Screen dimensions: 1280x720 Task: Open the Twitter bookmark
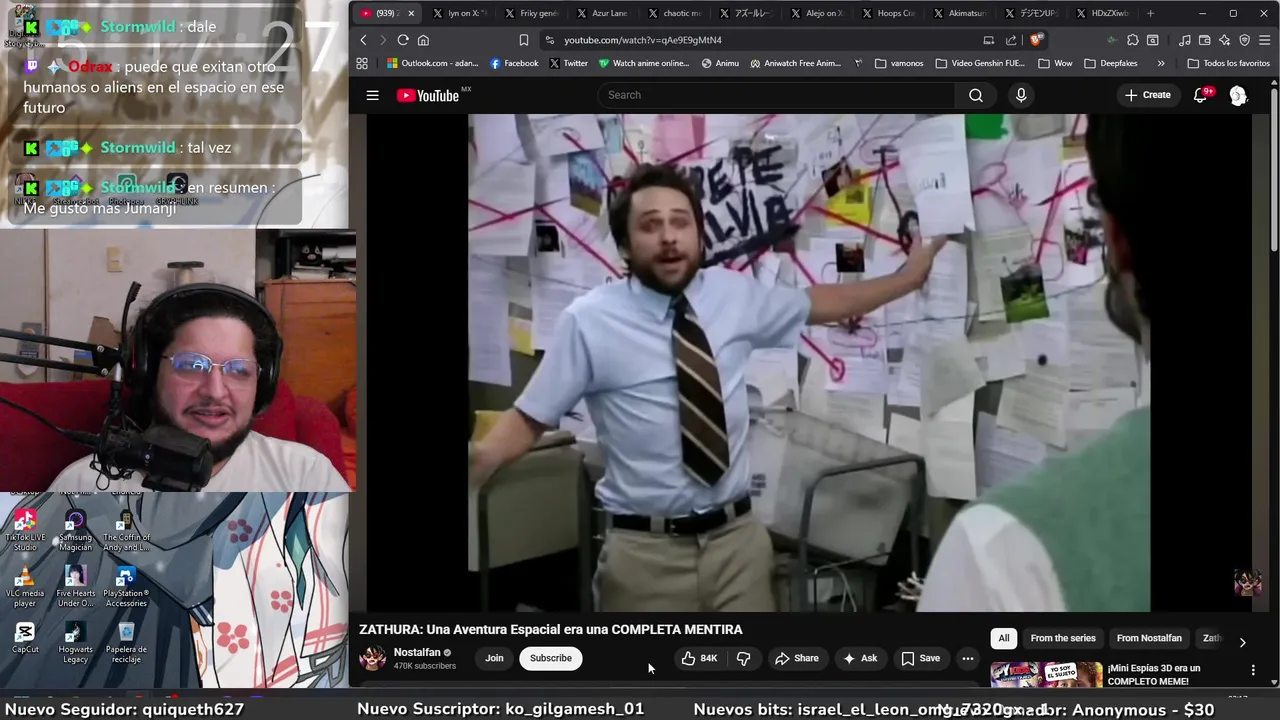tap(568, 63)
